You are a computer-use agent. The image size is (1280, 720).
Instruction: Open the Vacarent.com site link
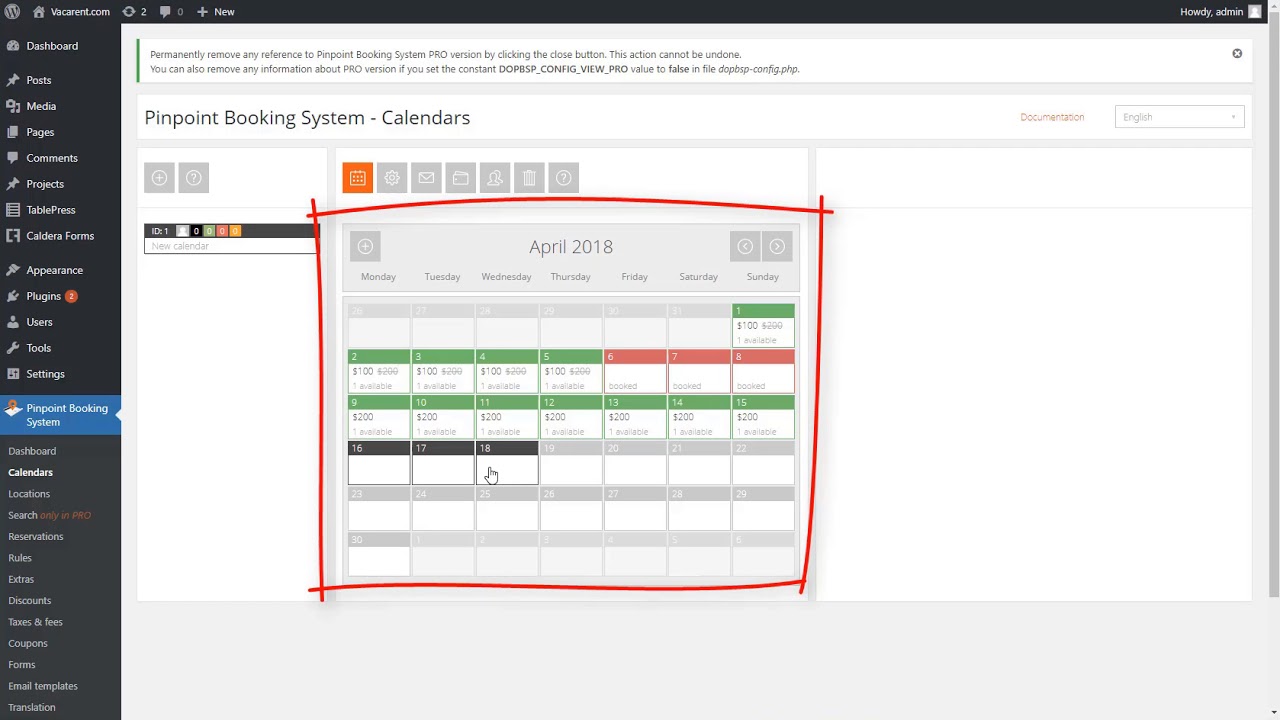[x=71, y=12]
